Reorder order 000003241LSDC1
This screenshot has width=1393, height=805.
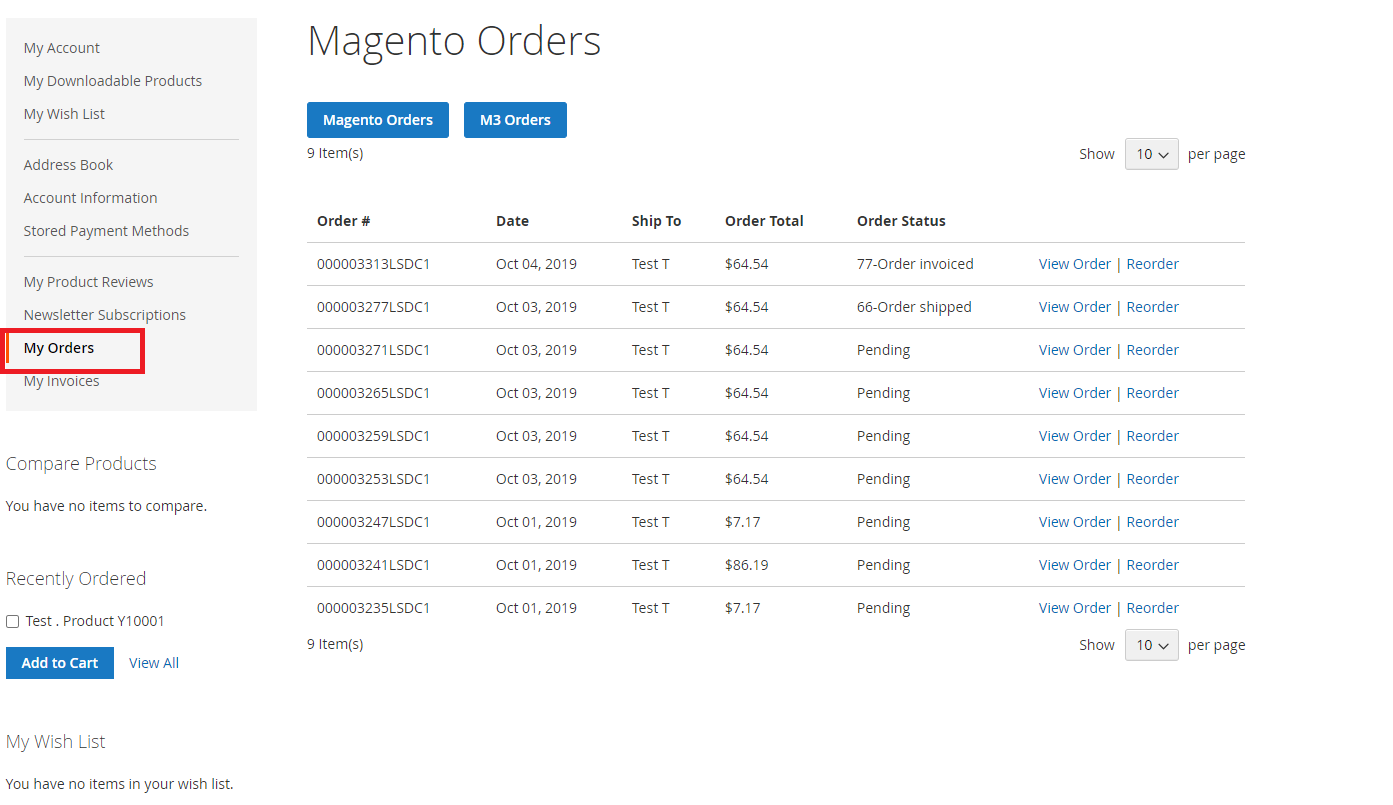coord(1153,565)
